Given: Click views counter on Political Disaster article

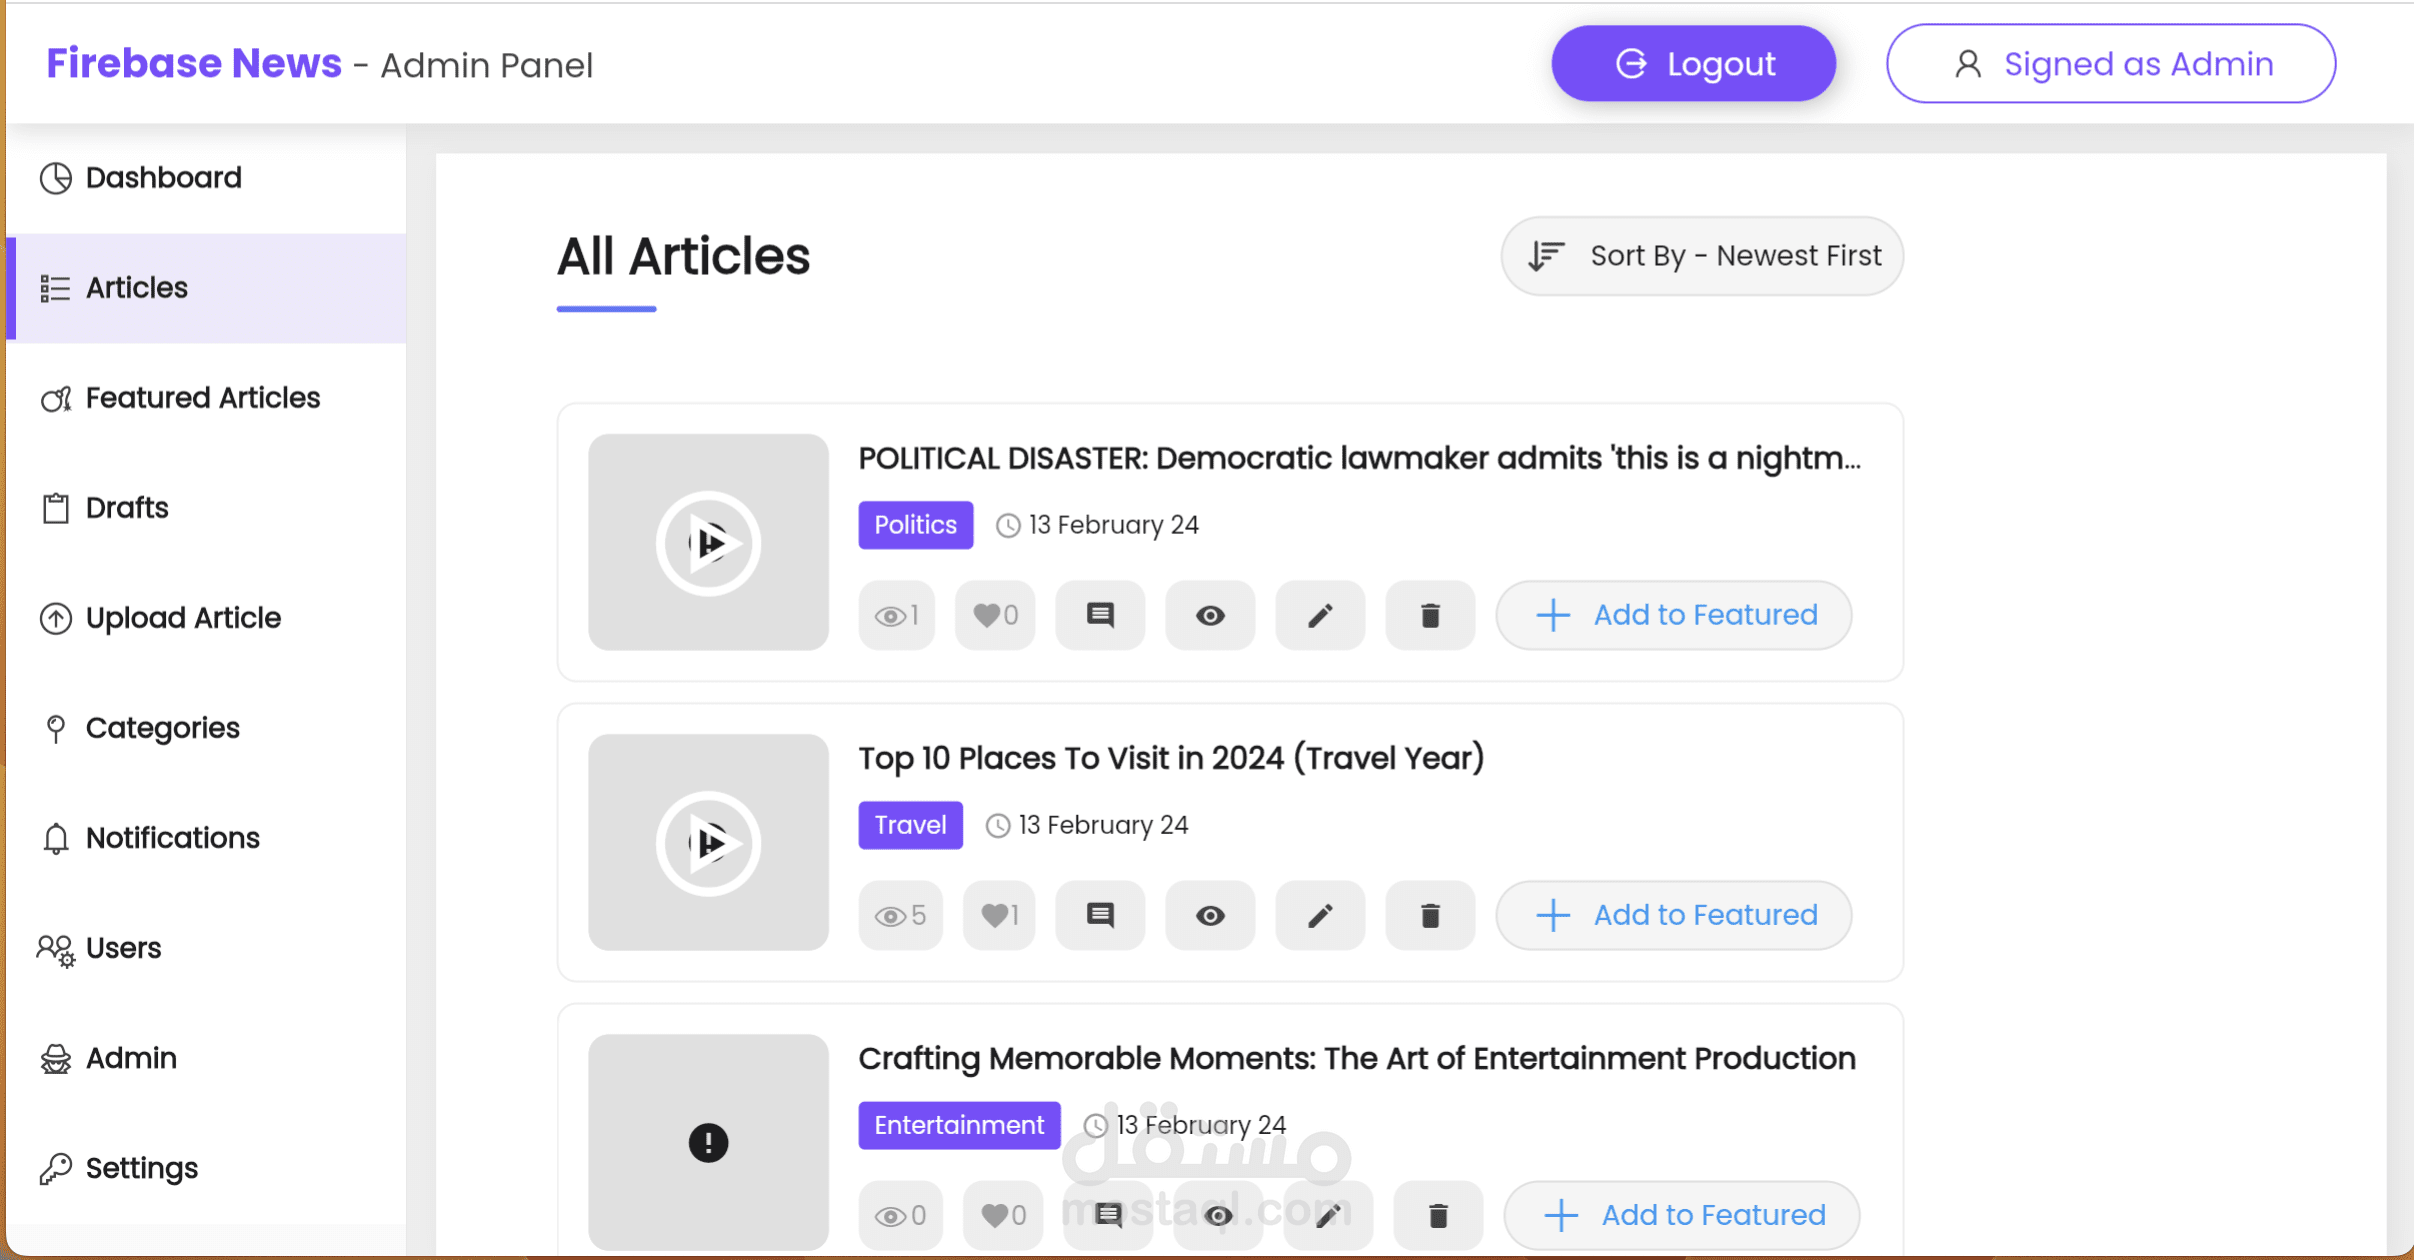Looking at the screenshot, I should click(896, 615).
